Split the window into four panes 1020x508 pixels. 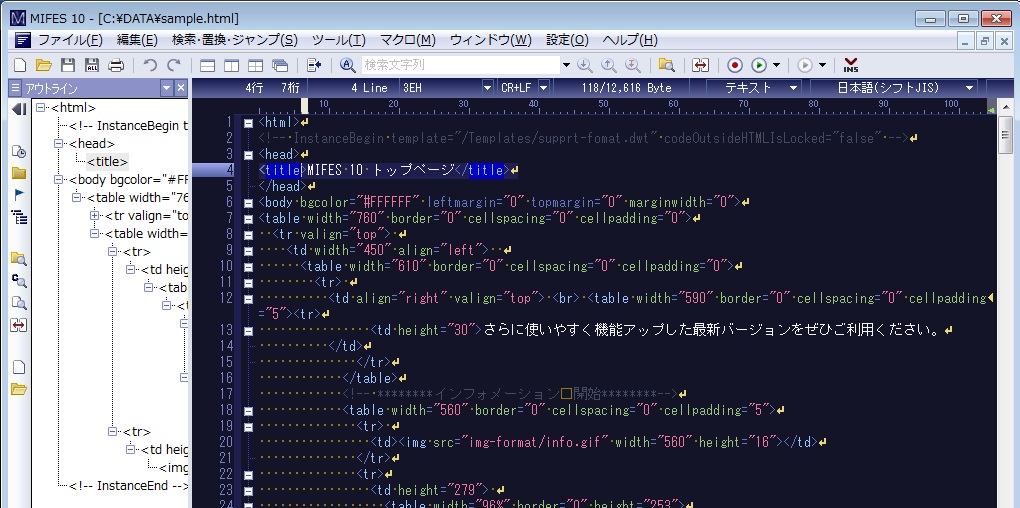point(256,65)
